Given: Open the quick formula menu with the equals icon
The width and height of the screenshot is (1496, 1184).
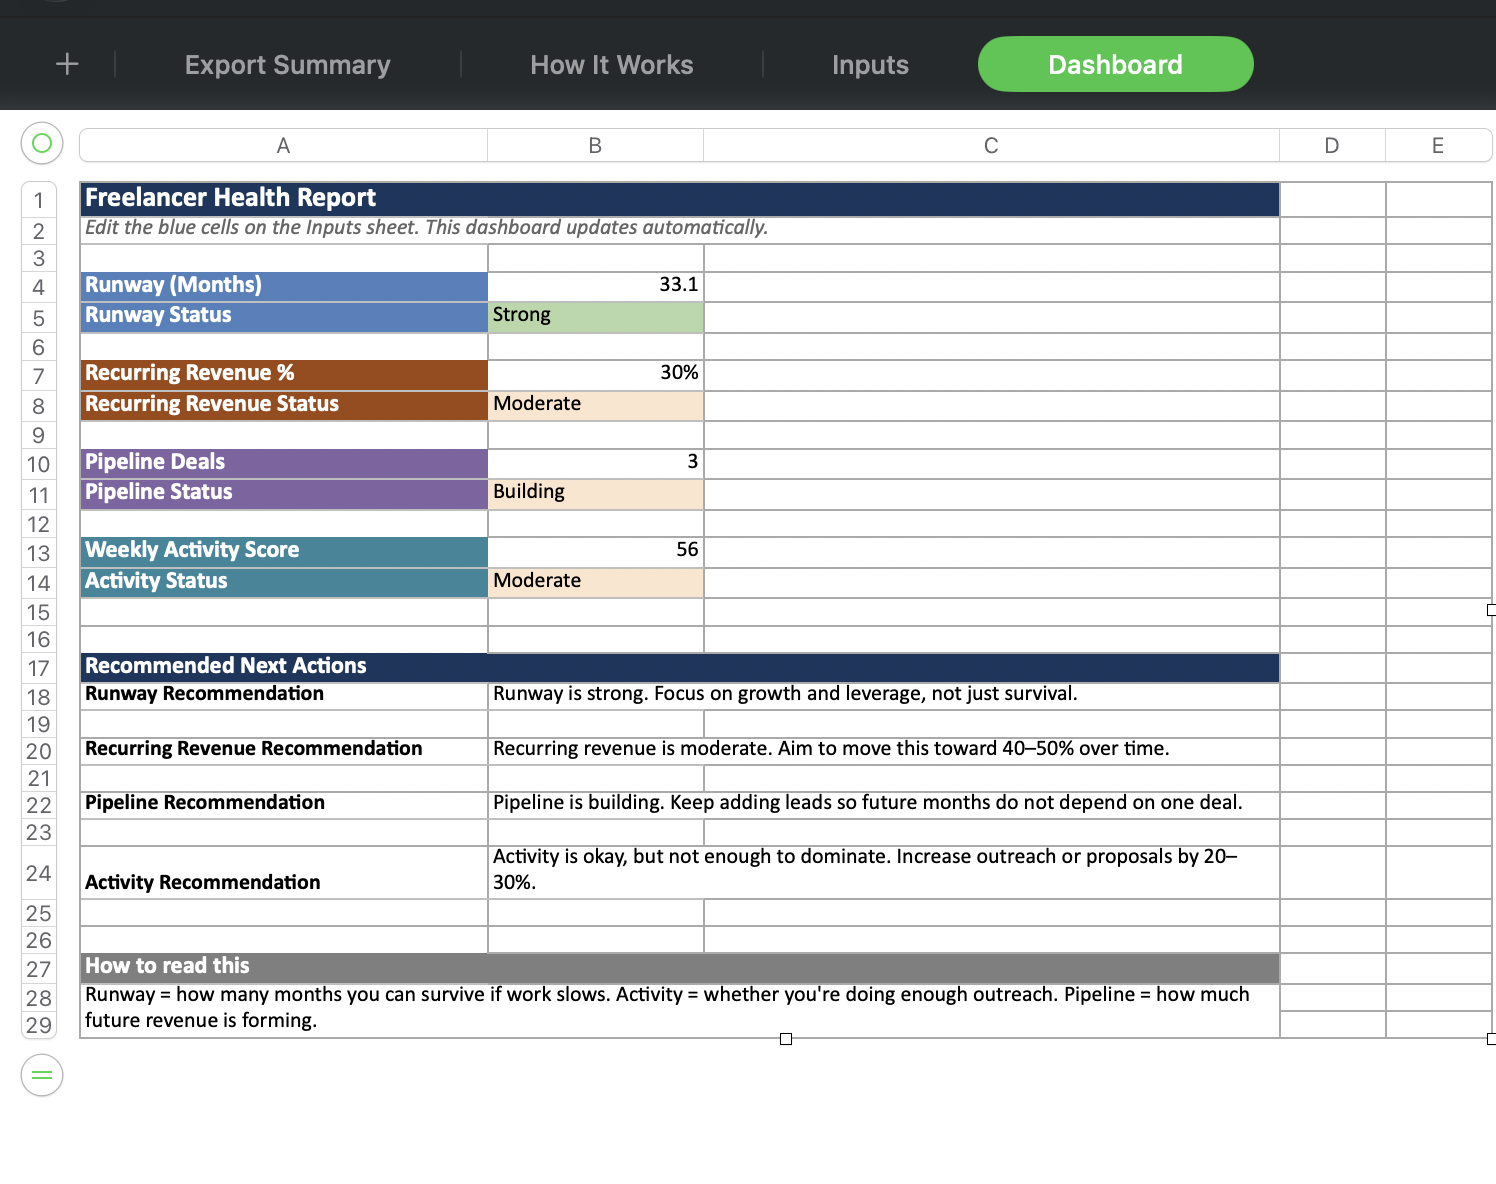Looking at the screenshot, I should tap(41, 1075).
